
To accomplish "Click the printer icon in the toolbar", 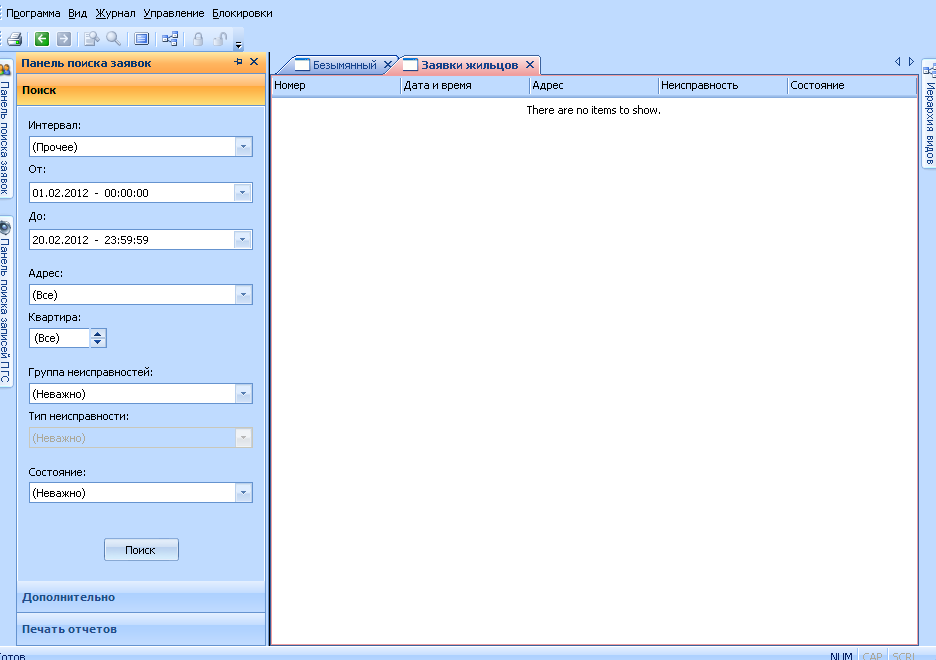I will 15,39.
